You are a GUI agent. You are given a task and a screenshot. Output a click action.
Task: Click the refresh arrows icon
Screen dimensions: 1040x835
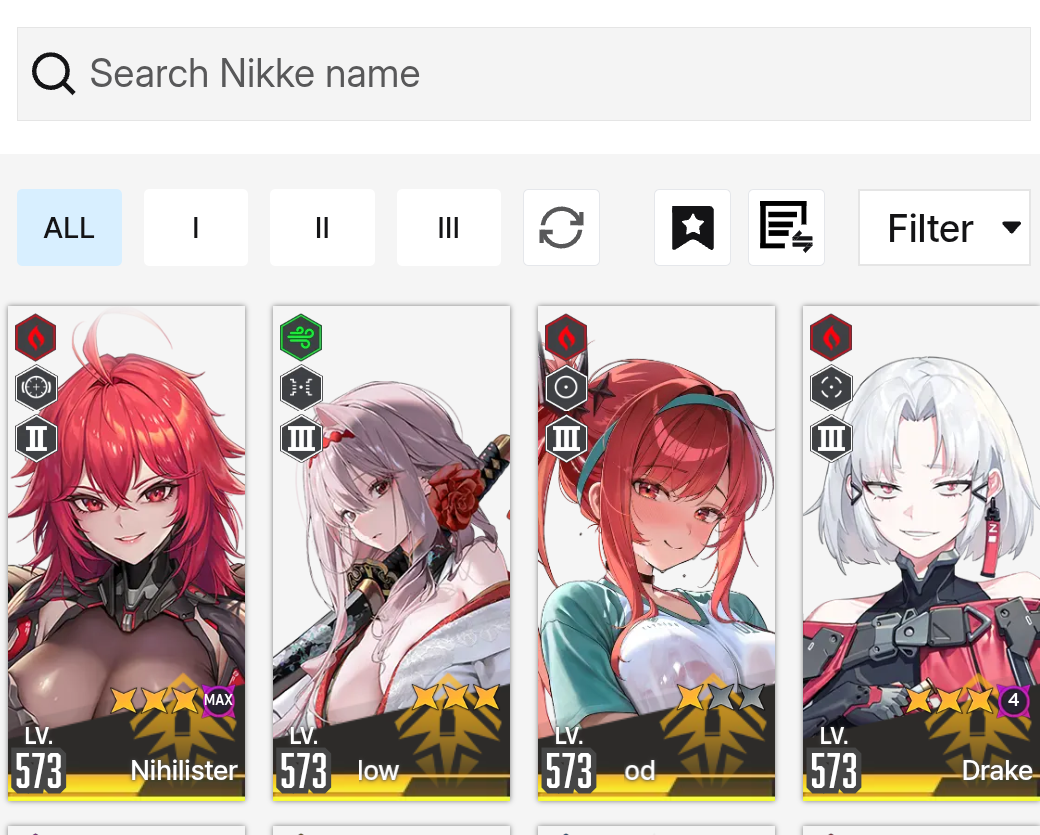(561, 227)
